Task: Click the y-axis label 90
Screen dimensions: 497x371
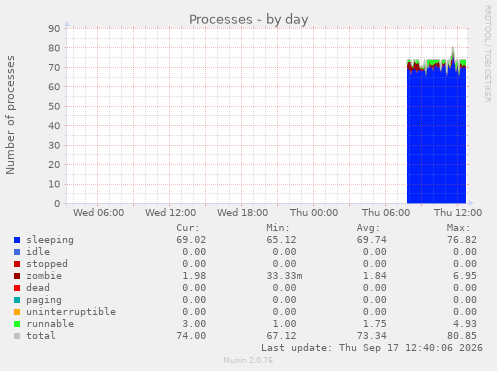Action: click(x=54, y=29)
